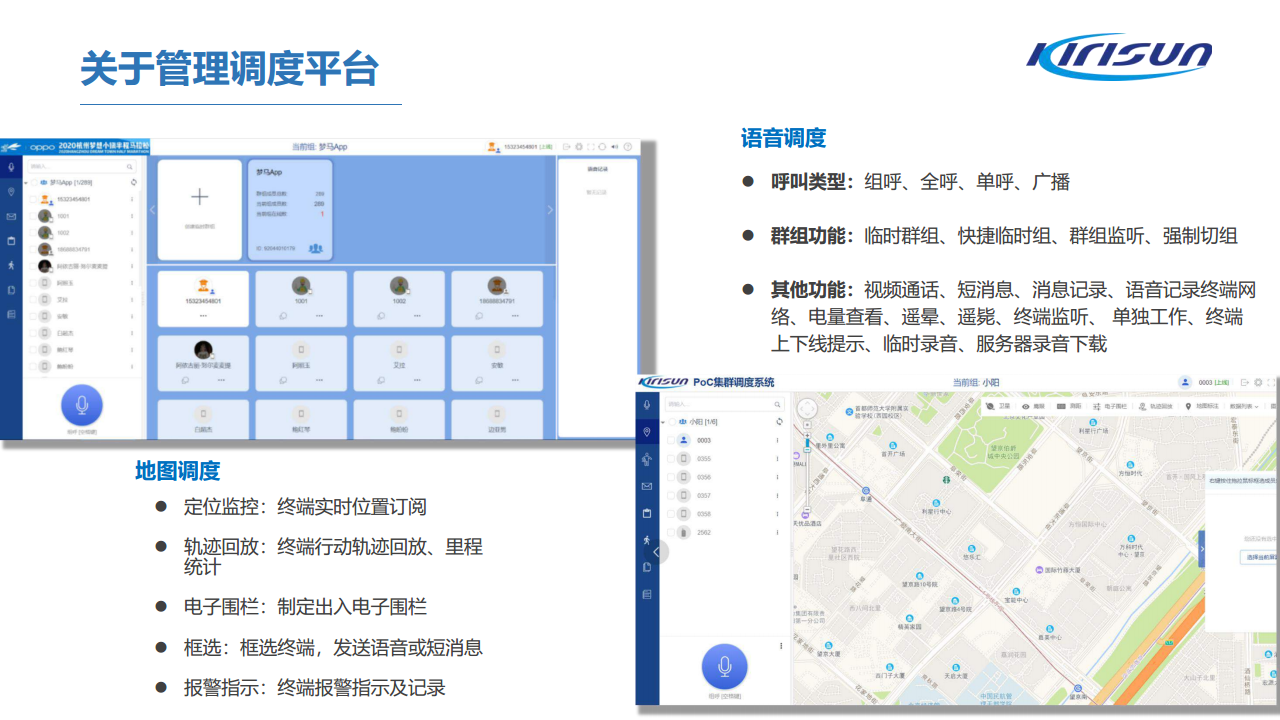Switch map to 卫星 satellite view
Screen dimensions: 1280x720
point(997,407)
